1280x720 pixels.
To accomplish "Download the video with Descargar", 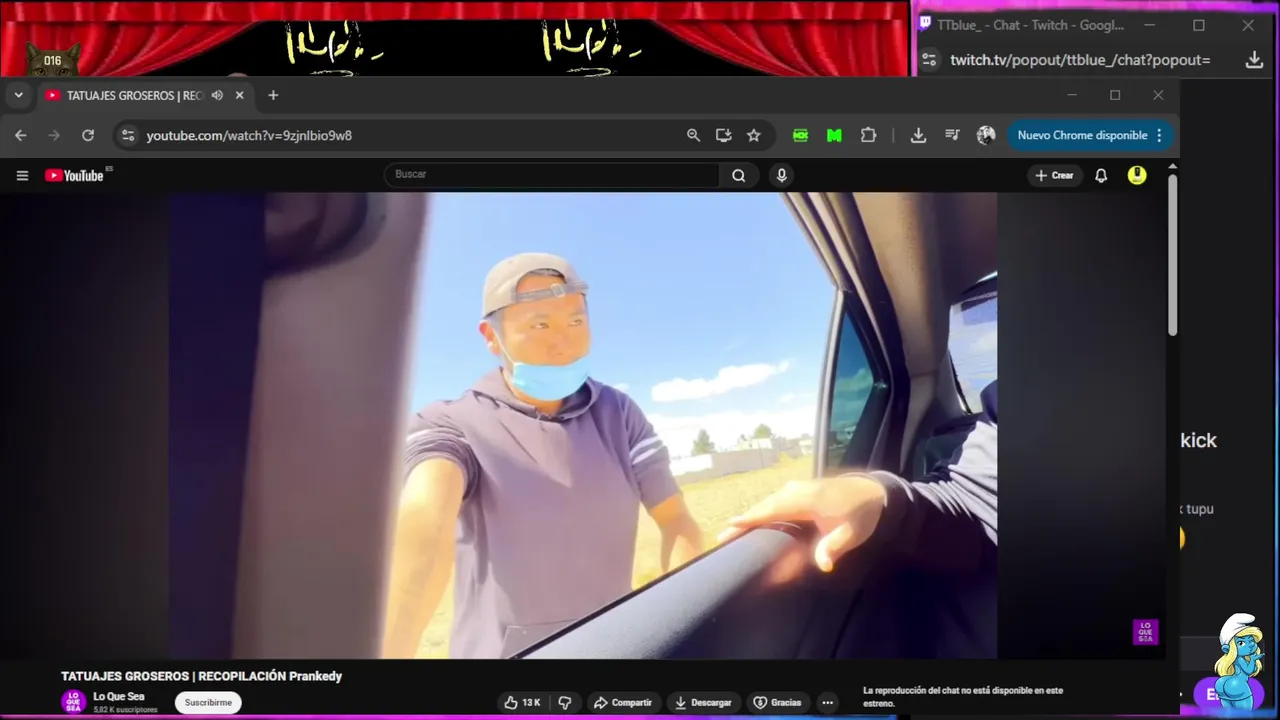I will pyautogui.click(x=703, y=702).
